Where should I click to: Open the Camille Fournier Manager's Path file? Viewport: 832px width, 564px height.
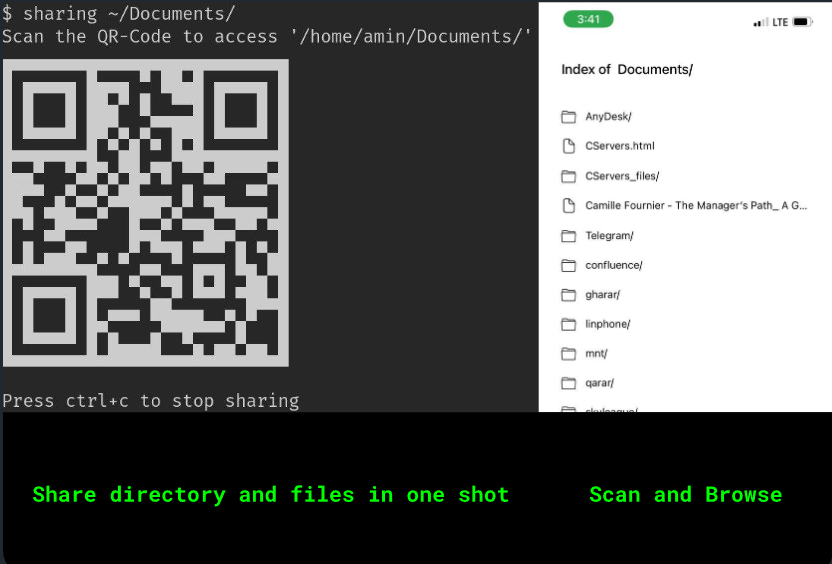click(x=696, y=205)
